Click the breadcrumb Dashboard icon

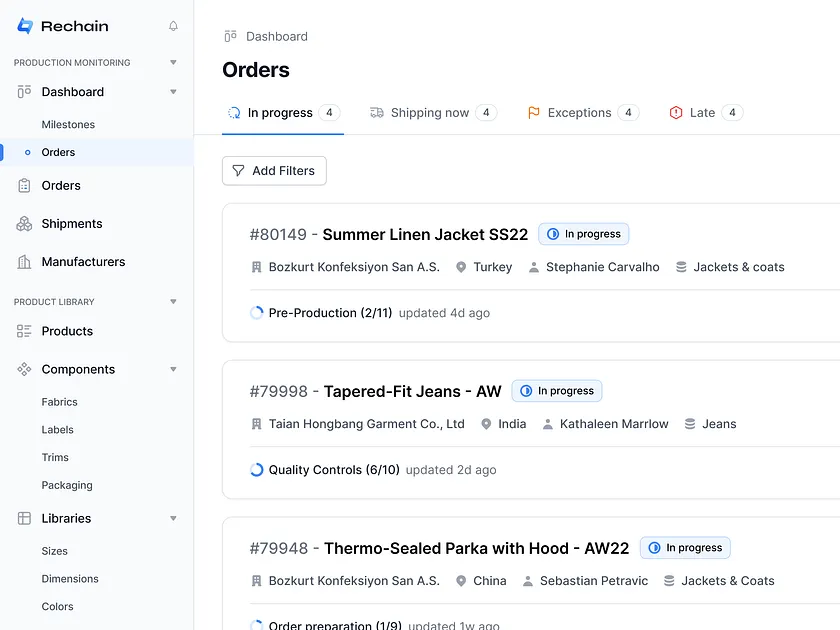tap(230, 36)
